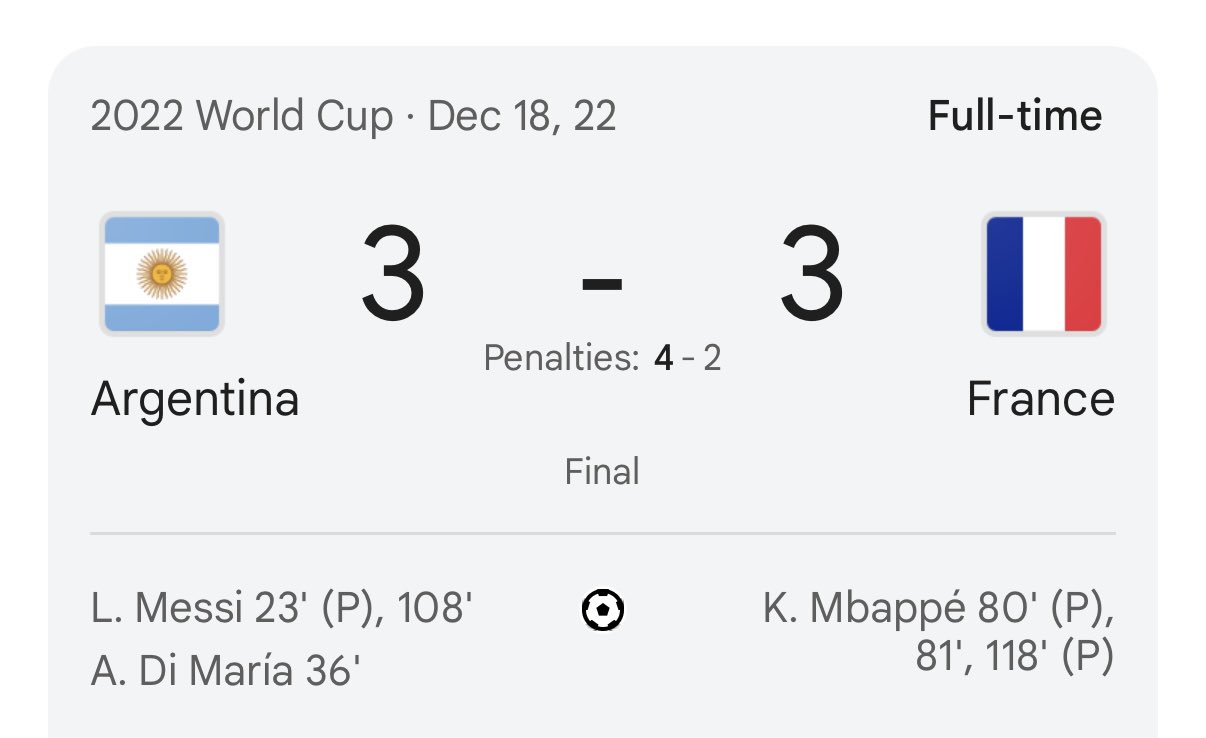Click the sun emblem on Argentina flag
Viewport: 1206px width, 738px height.
click(x=162, y=274)
